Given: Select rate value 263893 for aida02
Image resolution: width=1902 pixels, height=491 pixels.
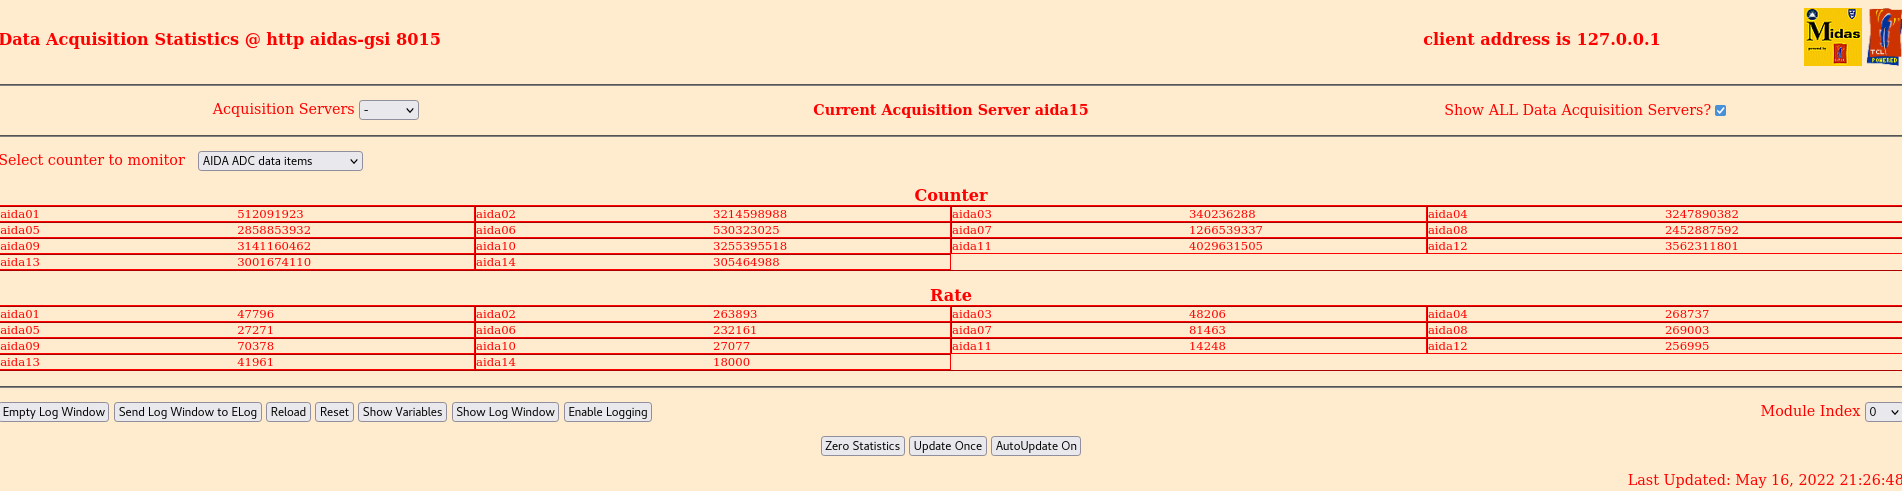Looking at the screenshot, I should (735, 314).
